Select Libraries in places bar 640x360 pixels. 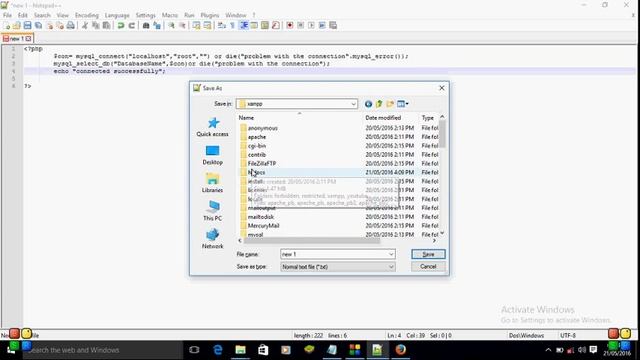(x=212, y=183)
